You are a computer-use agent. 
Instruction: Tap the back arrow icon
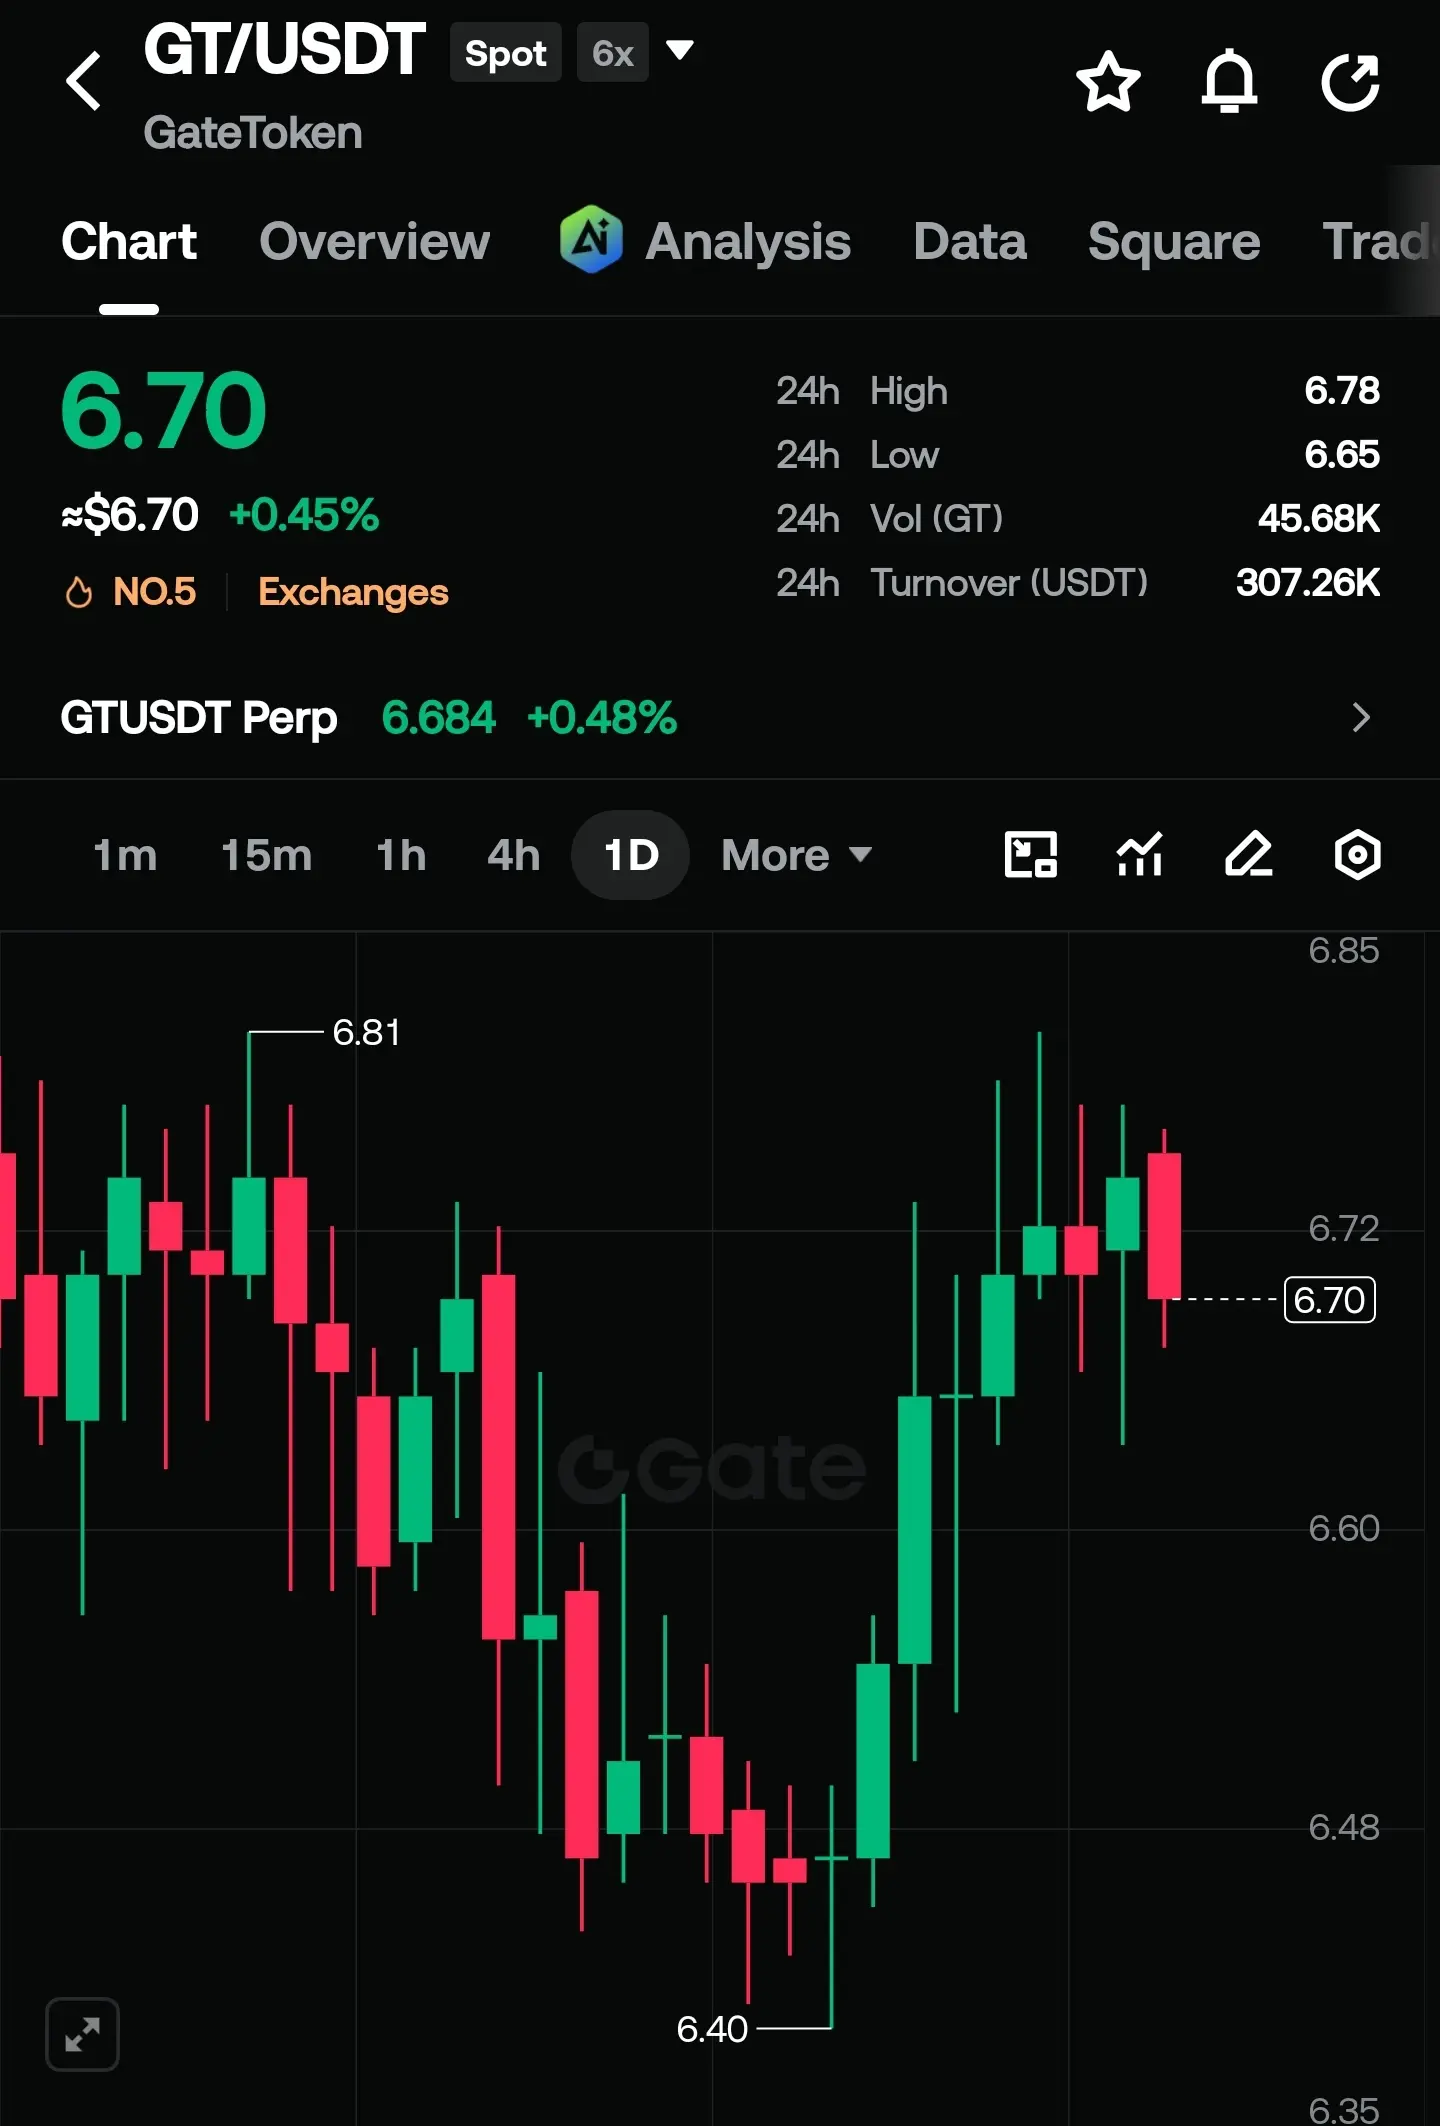click(84, 81)
